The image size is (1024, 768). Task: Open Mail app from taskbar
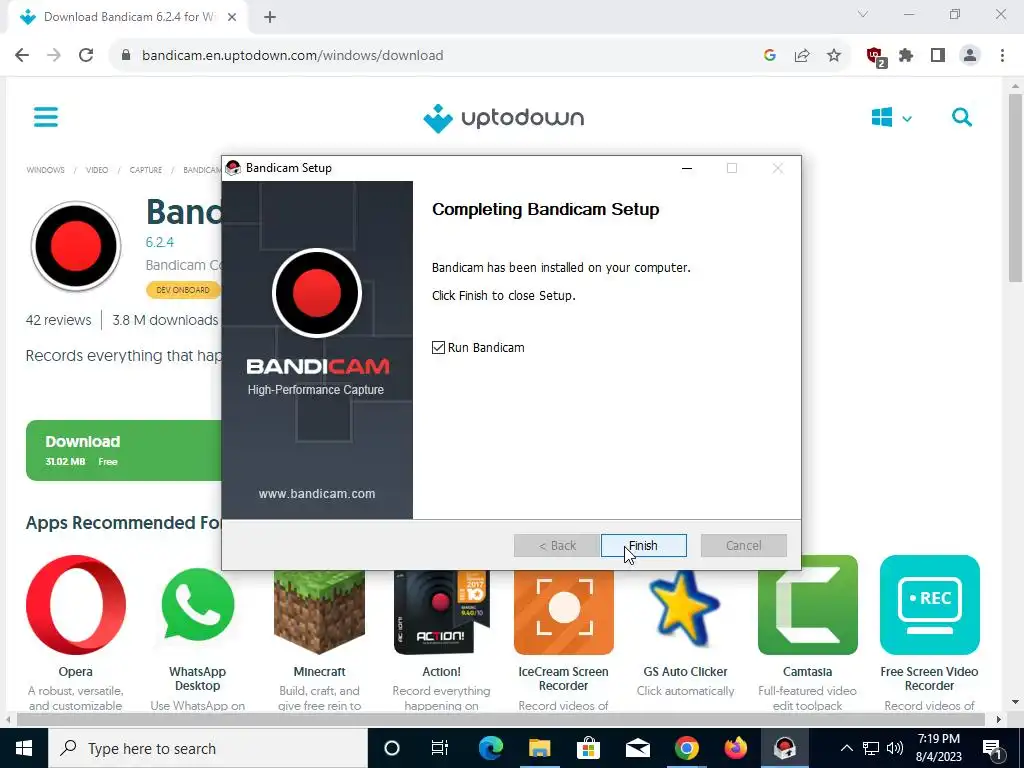click(x=637, y=748)
